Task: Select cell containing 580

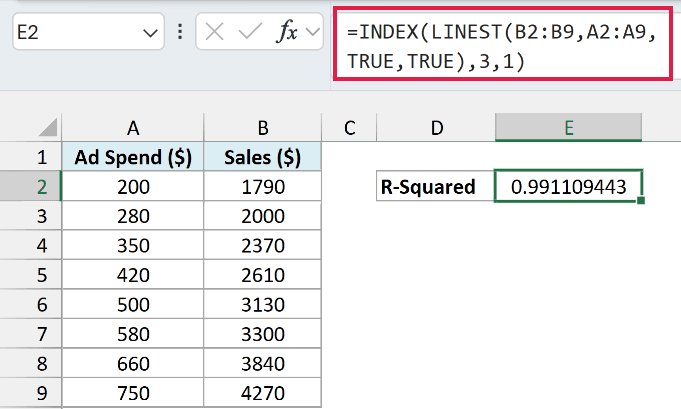Action: (x=133, y=334)
